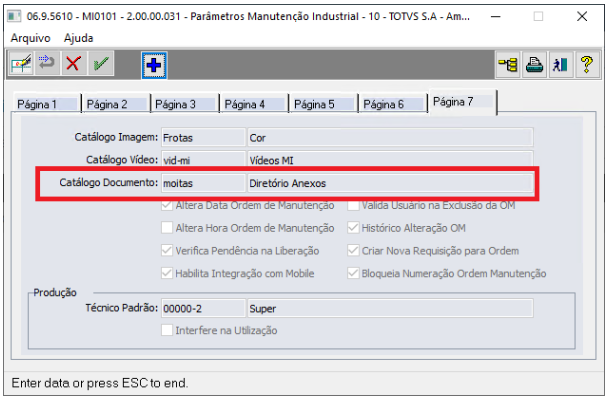The image size is (608, 400).
Task: Toggle Valida Usuário na Exclusão da OM
Action: pyautogui.click(x=353, y=205)
